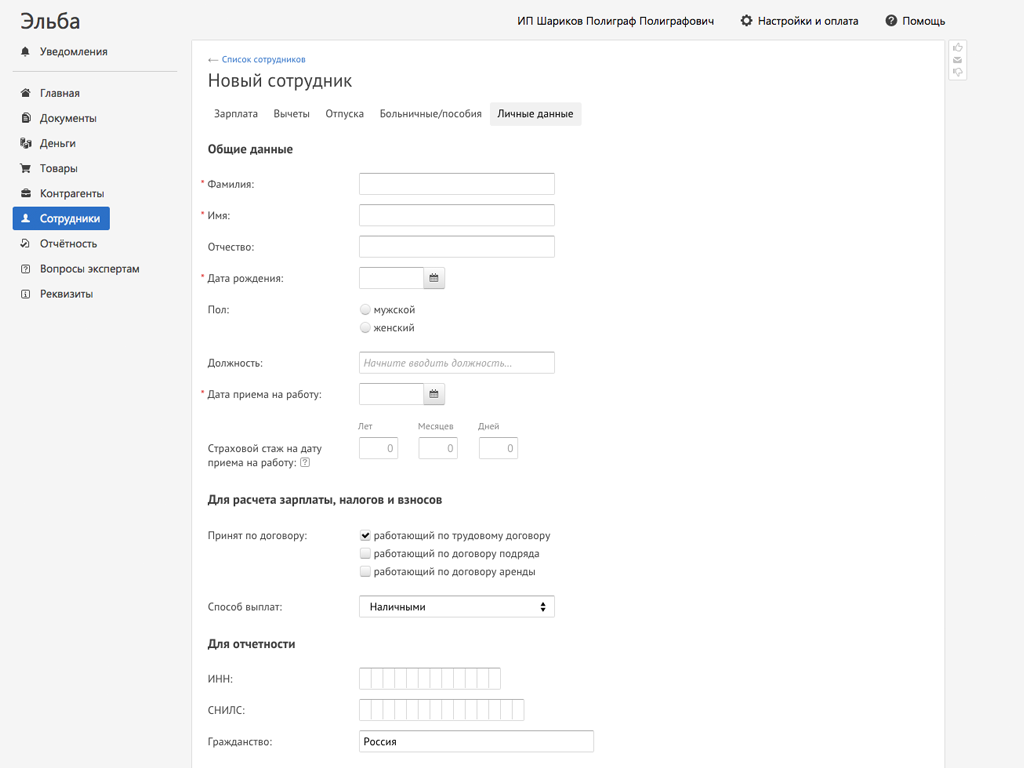
Task: Open calendar for Дата приема на работу
Action: 434,394
